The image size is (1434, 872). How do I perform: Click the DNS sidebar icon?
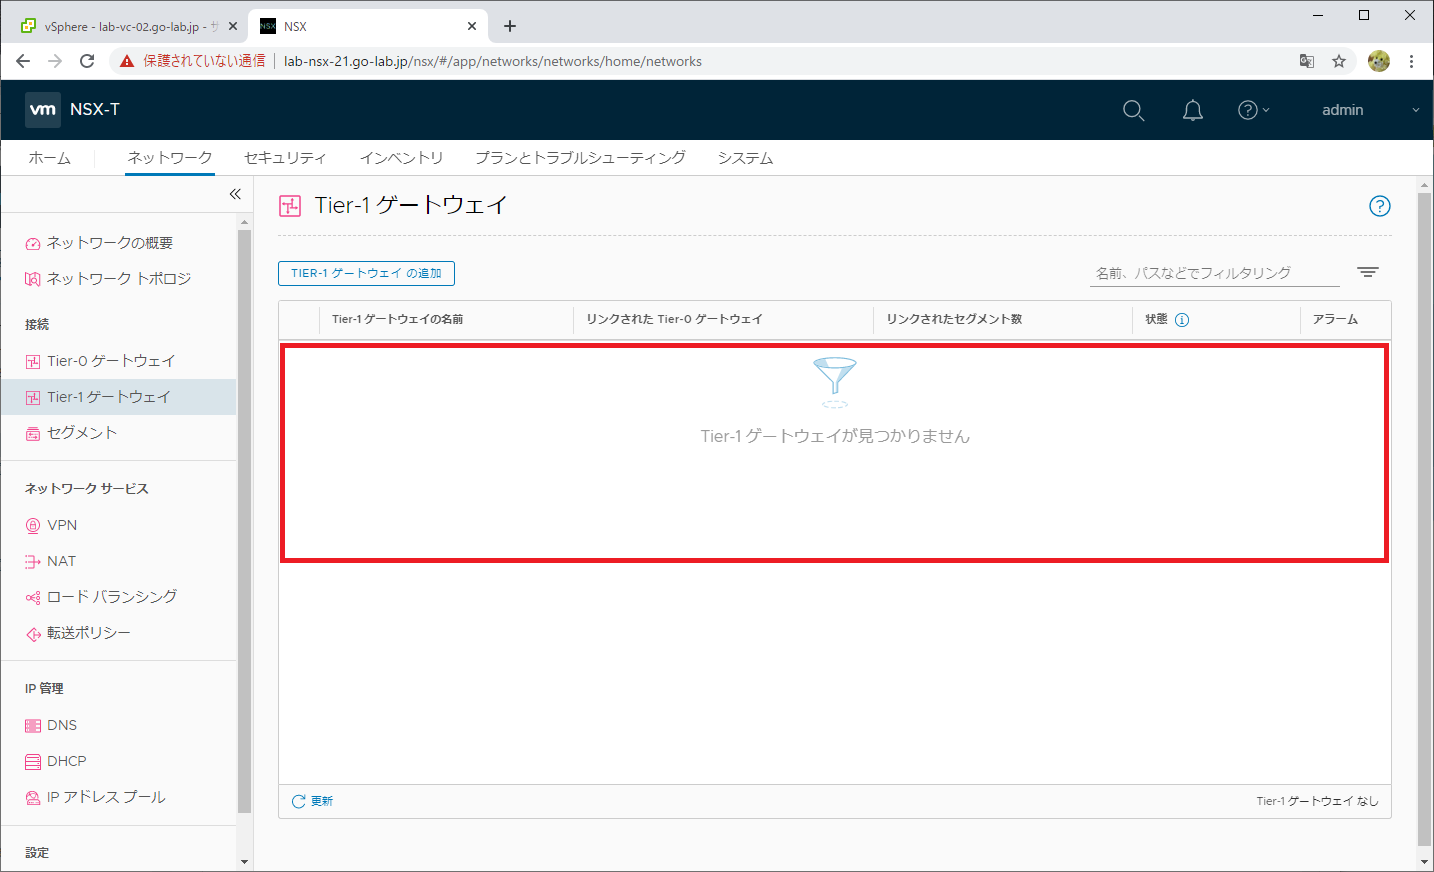pyautogui.click(x=33, y=726)
